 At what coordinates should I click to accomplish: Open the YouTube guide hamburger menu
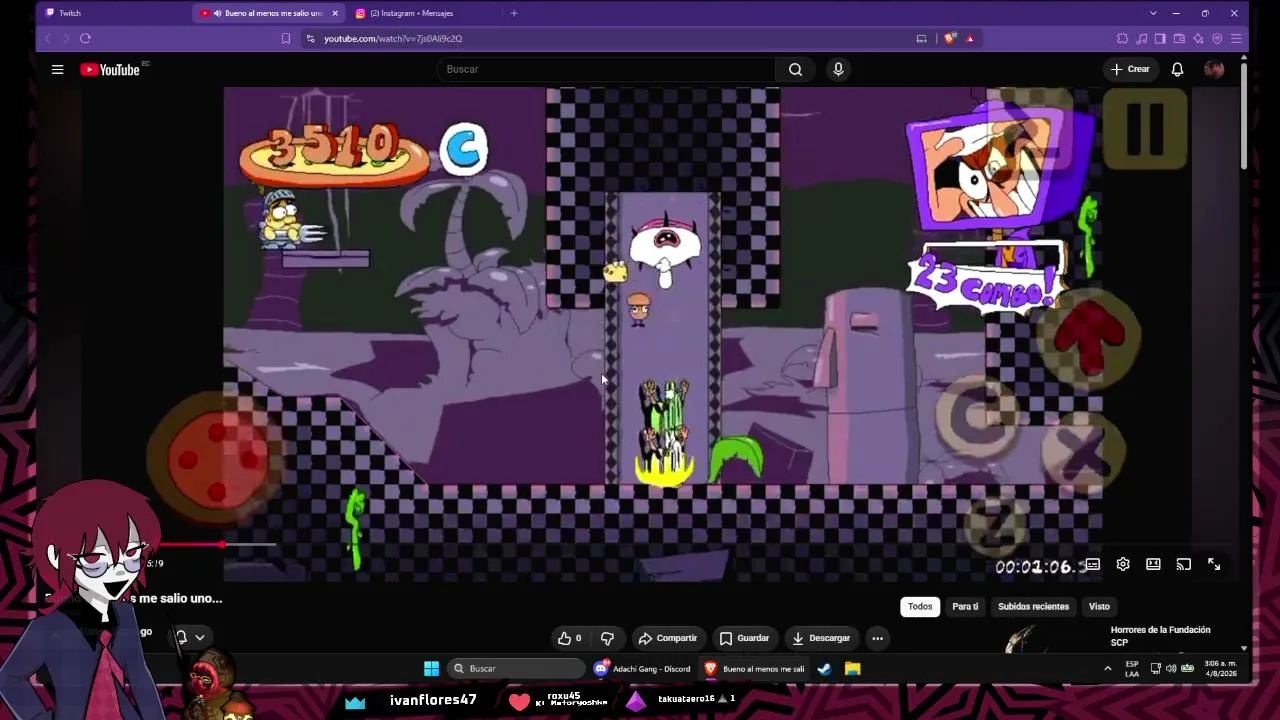58,69
